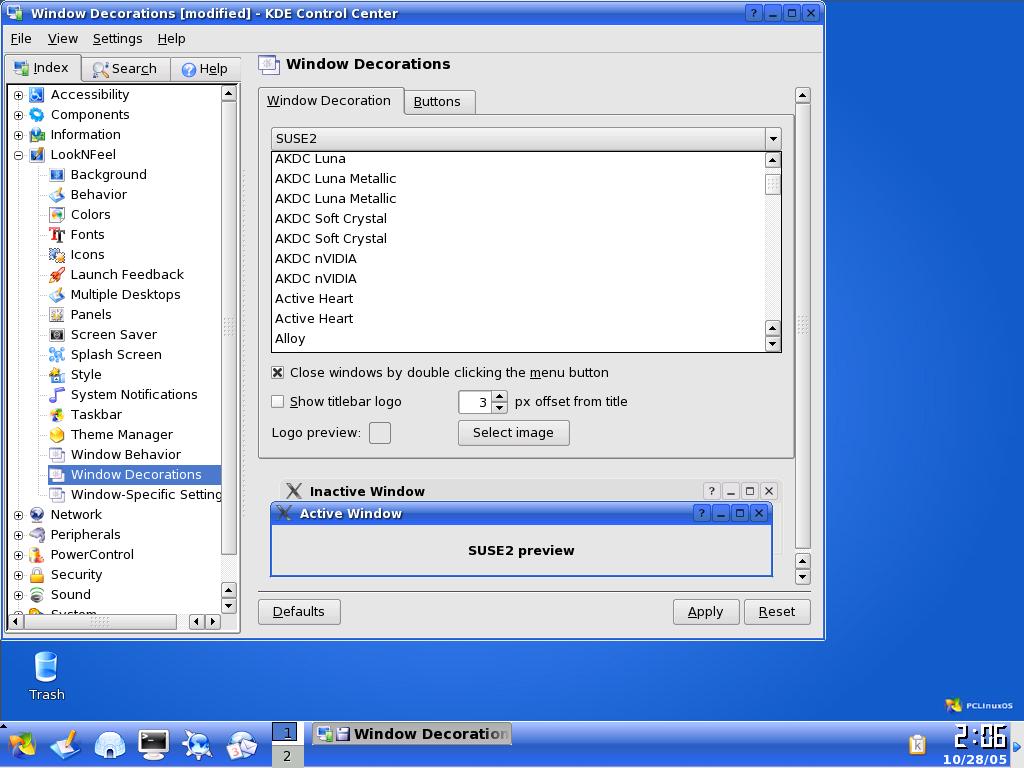The image size is (1024, 768).
Task: Click the Security padlock icon
Action: (x=37, y=575)
